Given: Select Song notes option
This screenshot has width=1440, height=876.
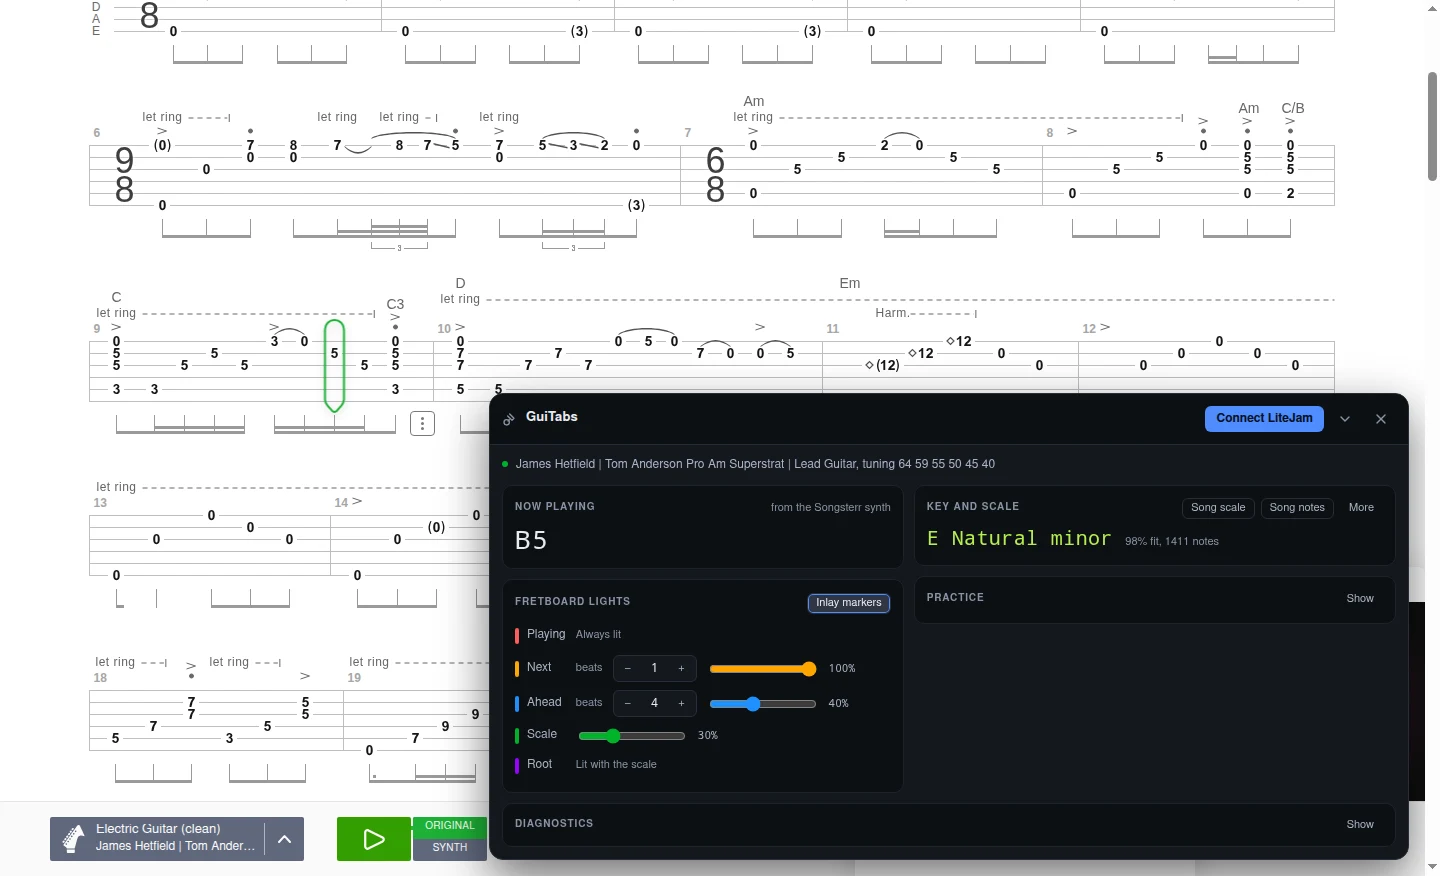Looking at the screenshot, I should (1297, 508).
